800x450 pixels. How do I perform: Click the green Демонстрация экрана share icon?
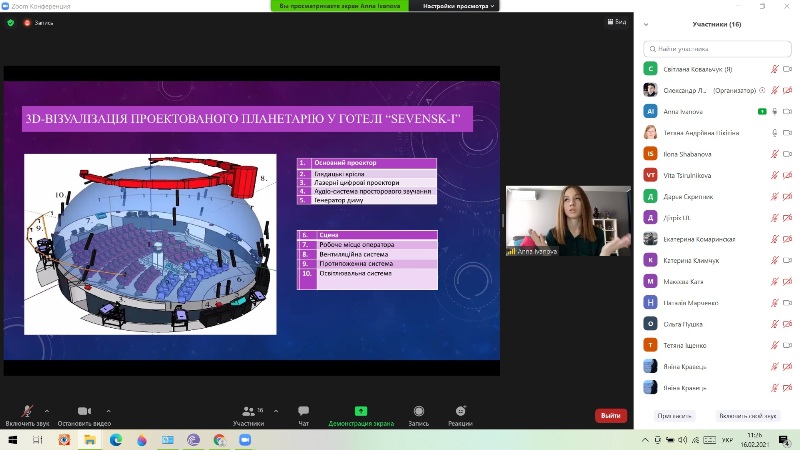361,411
